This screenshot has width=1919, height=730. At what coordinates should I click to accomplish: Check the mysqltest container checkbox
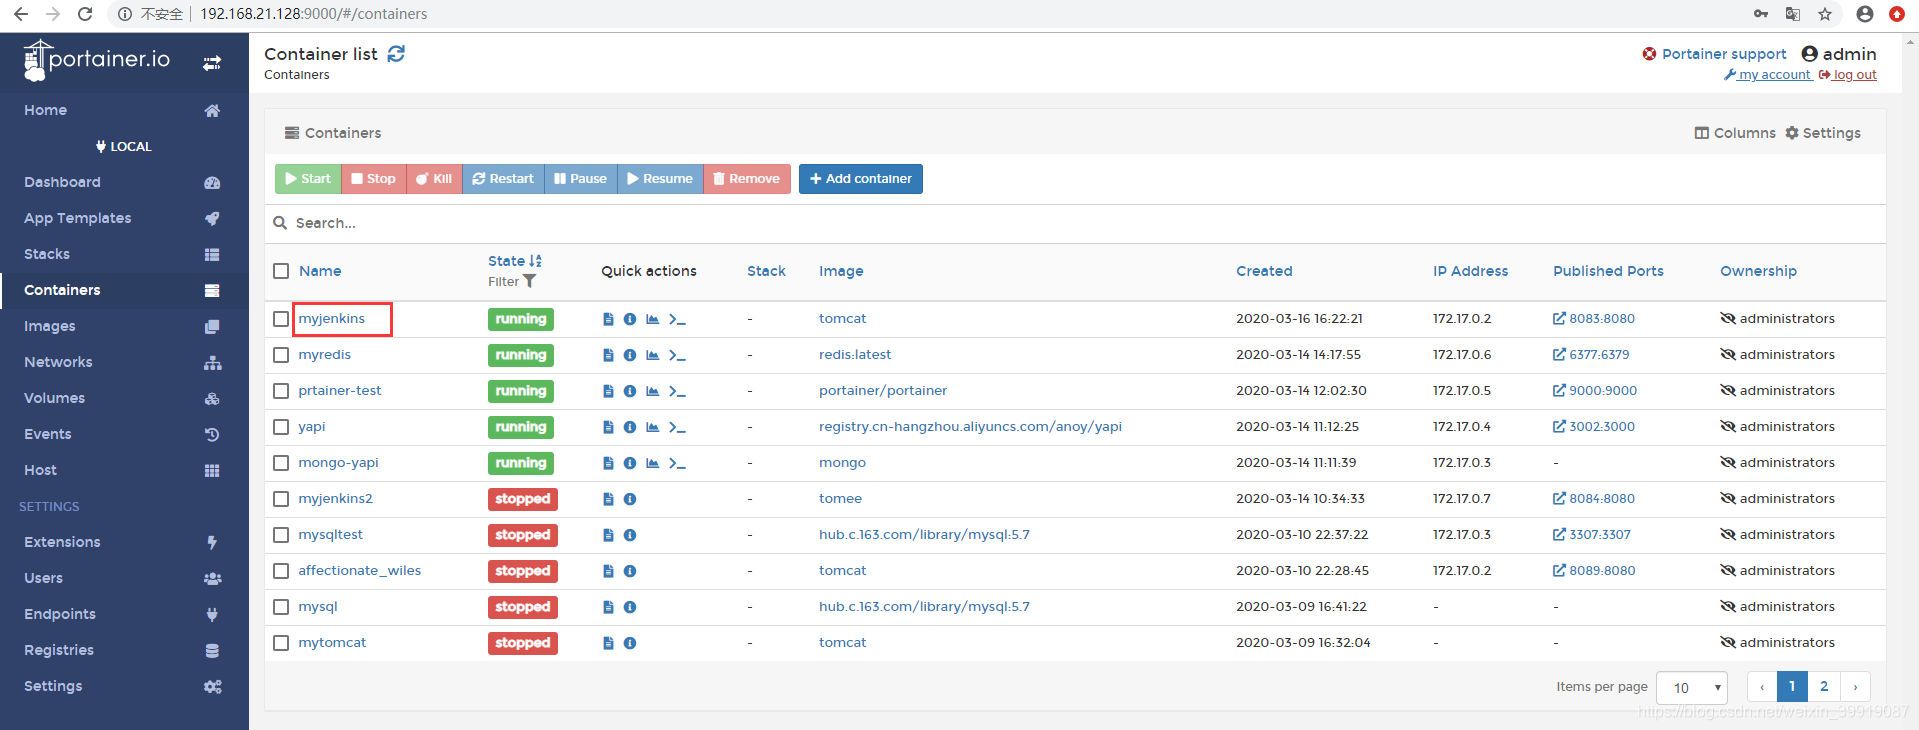[x=281, y=535]
